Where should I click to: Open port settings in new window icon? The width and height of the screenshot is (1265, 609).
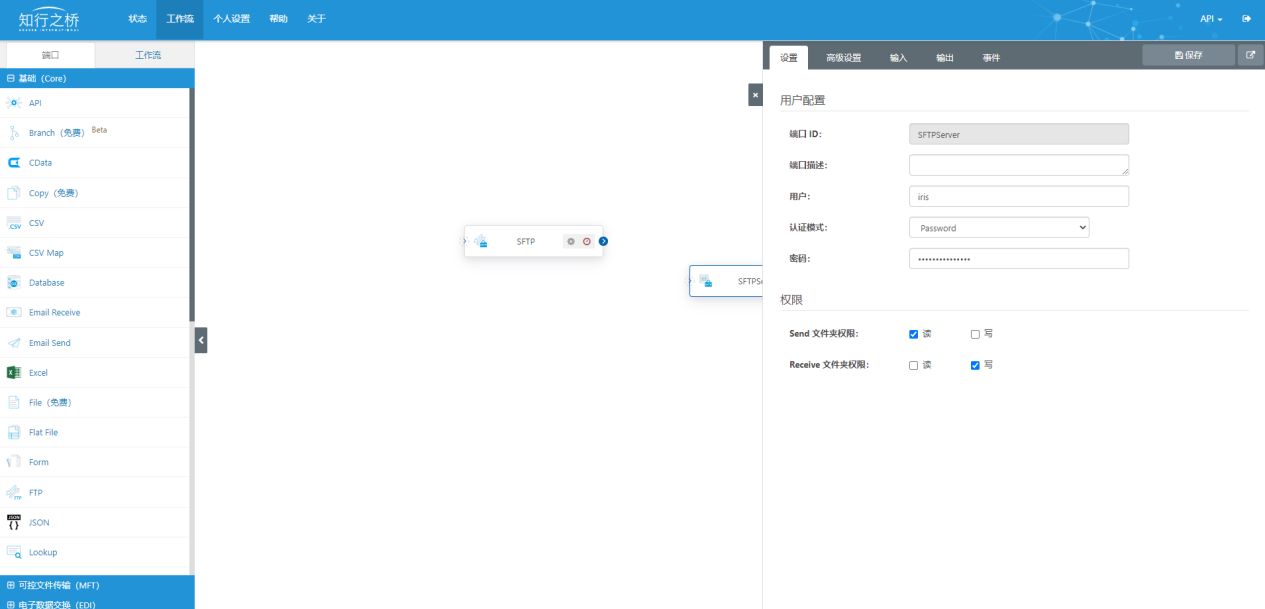point(1251,56)
